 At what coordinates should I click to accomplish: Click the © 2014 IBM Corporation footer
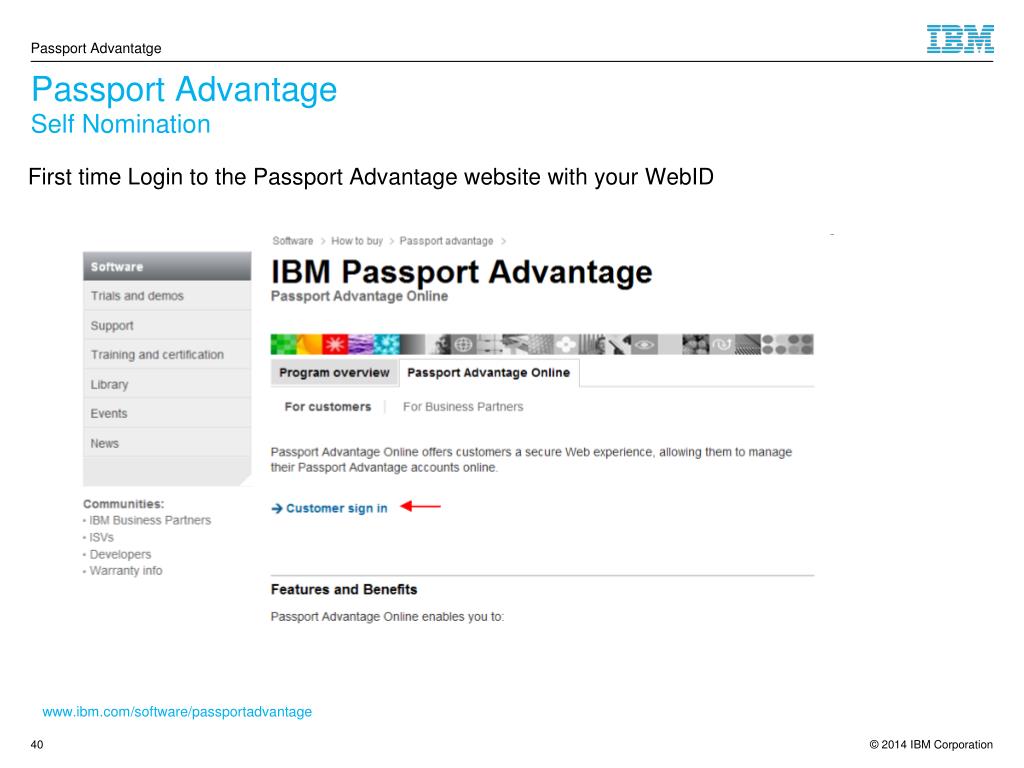tap(931, 744)
